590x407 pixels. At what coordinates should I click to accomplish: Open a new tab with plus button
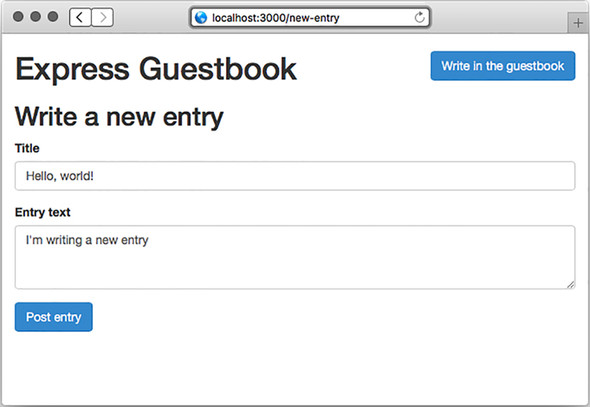[578, 23]
